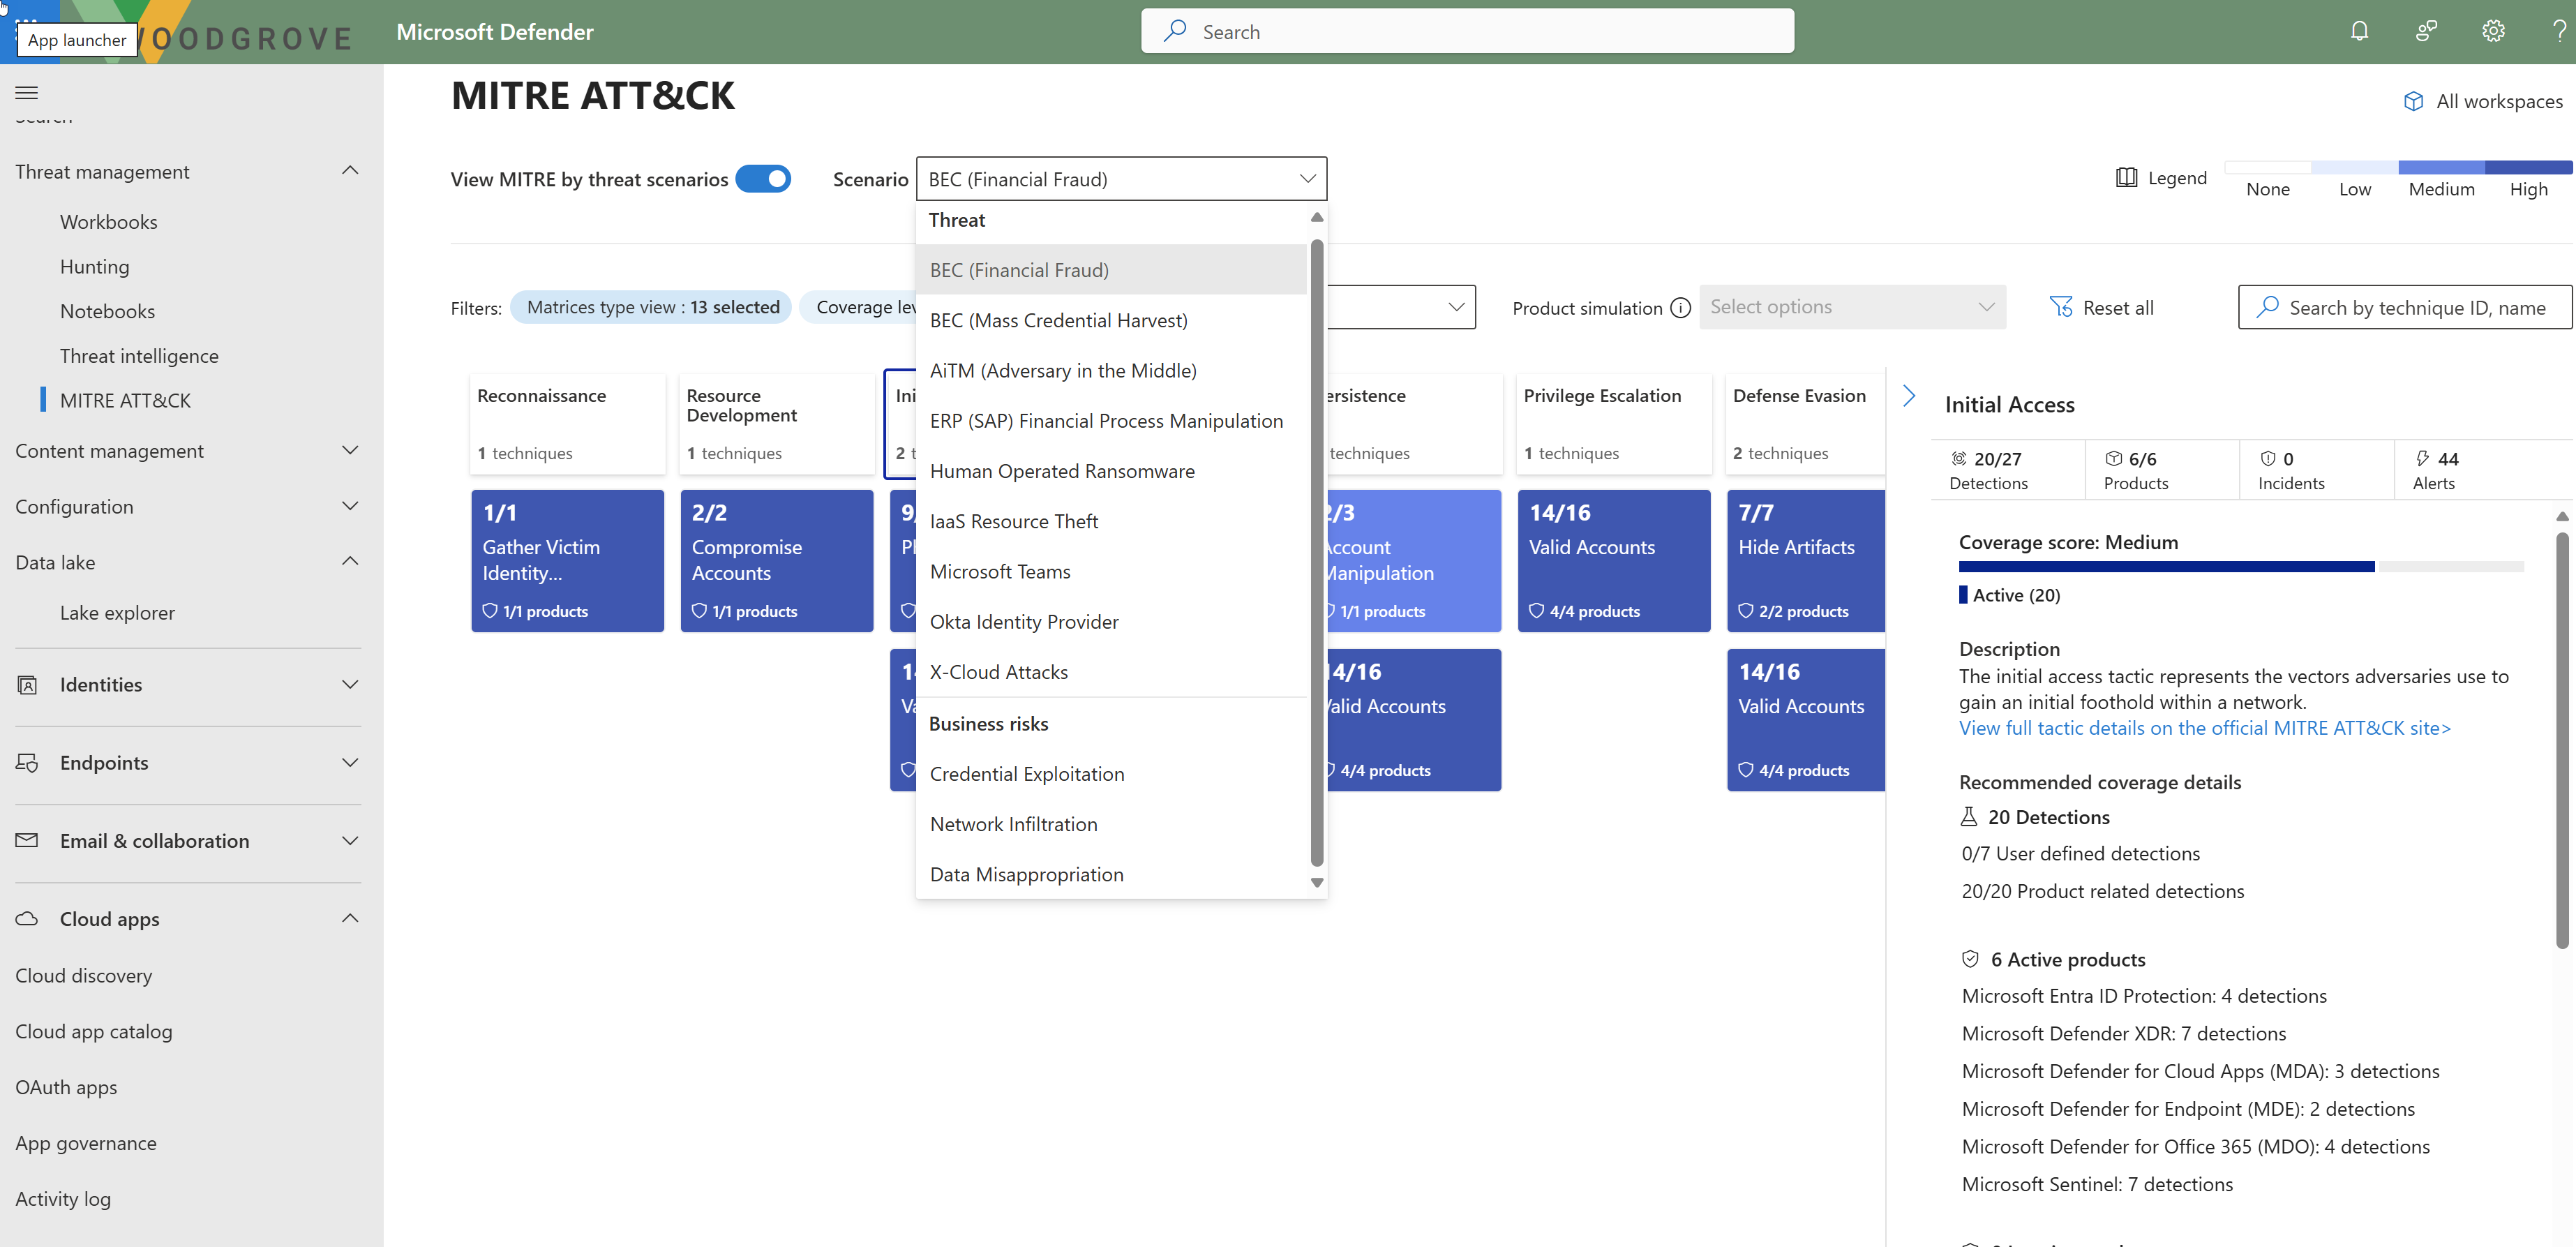
Task: Open the Product simulation Select options dropdown
Action: [x=1852, y=307]
